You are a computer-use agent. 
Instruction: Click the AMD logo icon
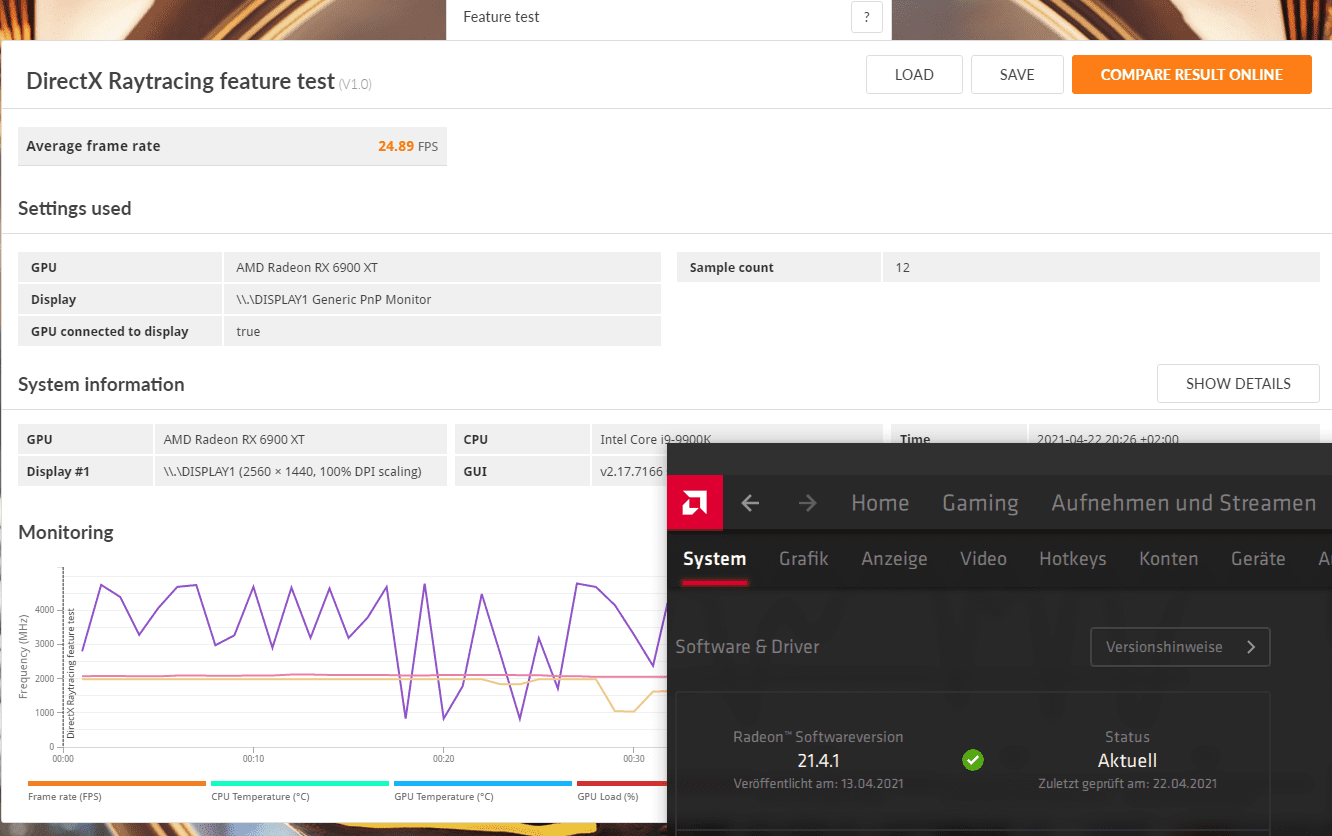pyautogui.click(x=695, y=503)
